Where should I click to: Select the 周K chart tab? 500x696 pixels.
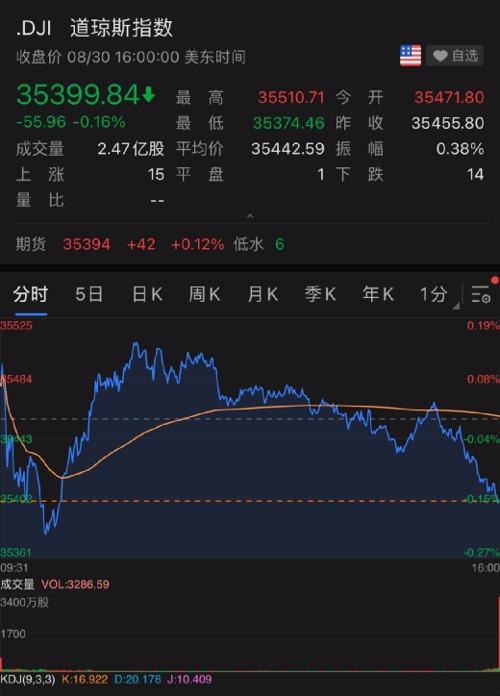tap(204, 294)
